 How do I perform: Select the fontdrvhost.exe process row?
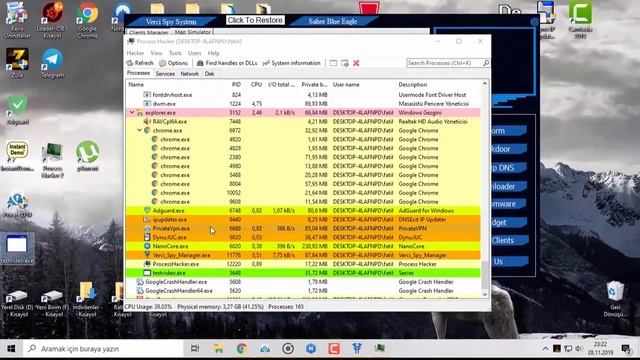pyautogui.click(x=304, y=95)
